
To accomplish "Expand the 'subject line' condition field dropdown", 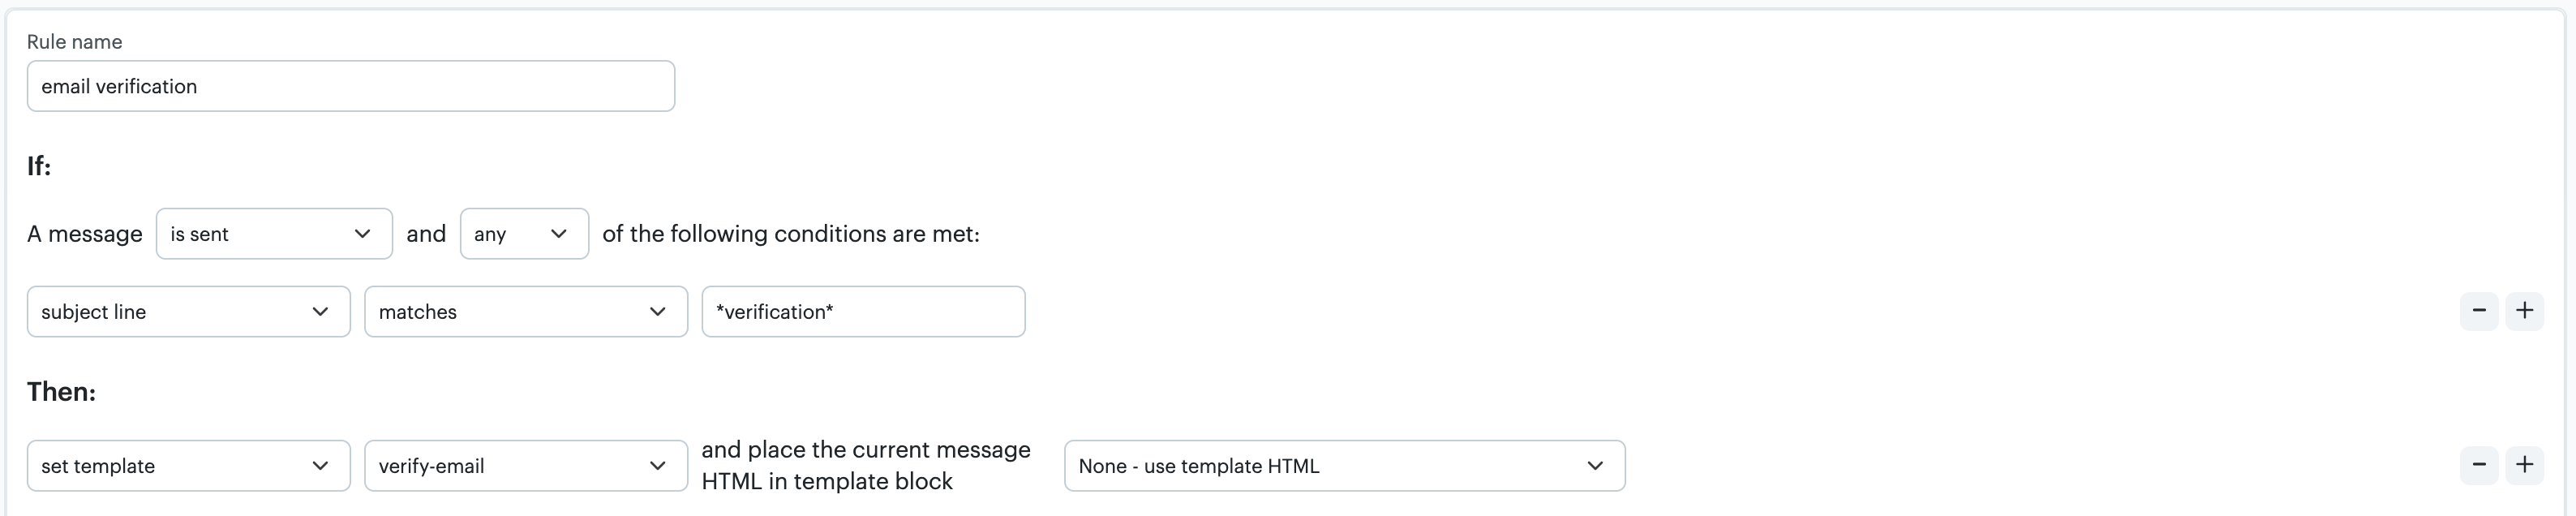I will [188, 311].
